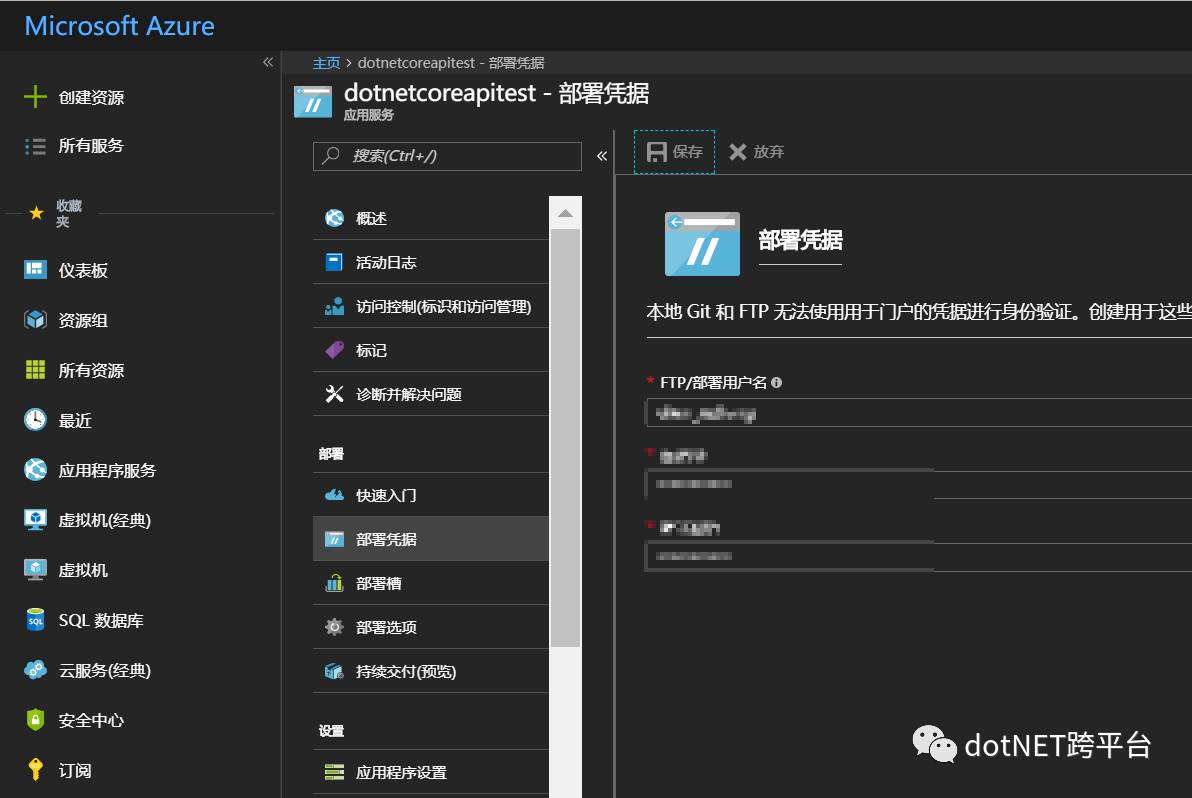Click the FTP/部署用户名 input field
Screen dimensions: 1192x798
click(x=918, y=413)
